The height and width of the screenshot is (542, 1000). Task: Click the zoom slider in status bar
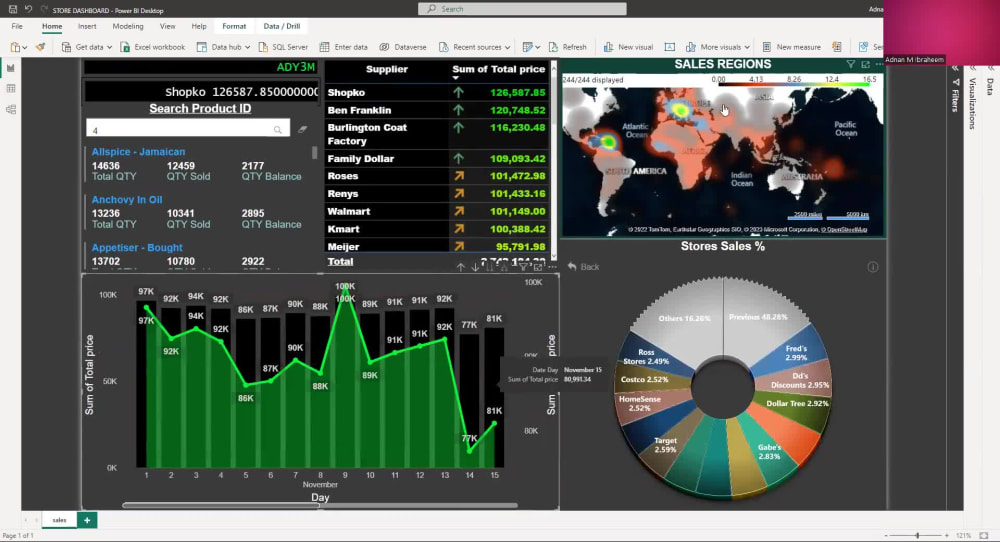pos(917,536)
